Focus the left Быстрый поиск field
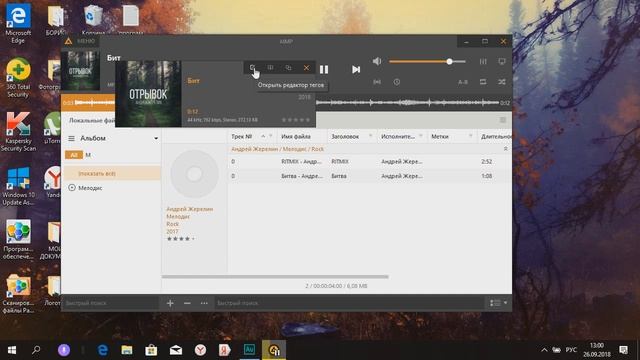 110,303
